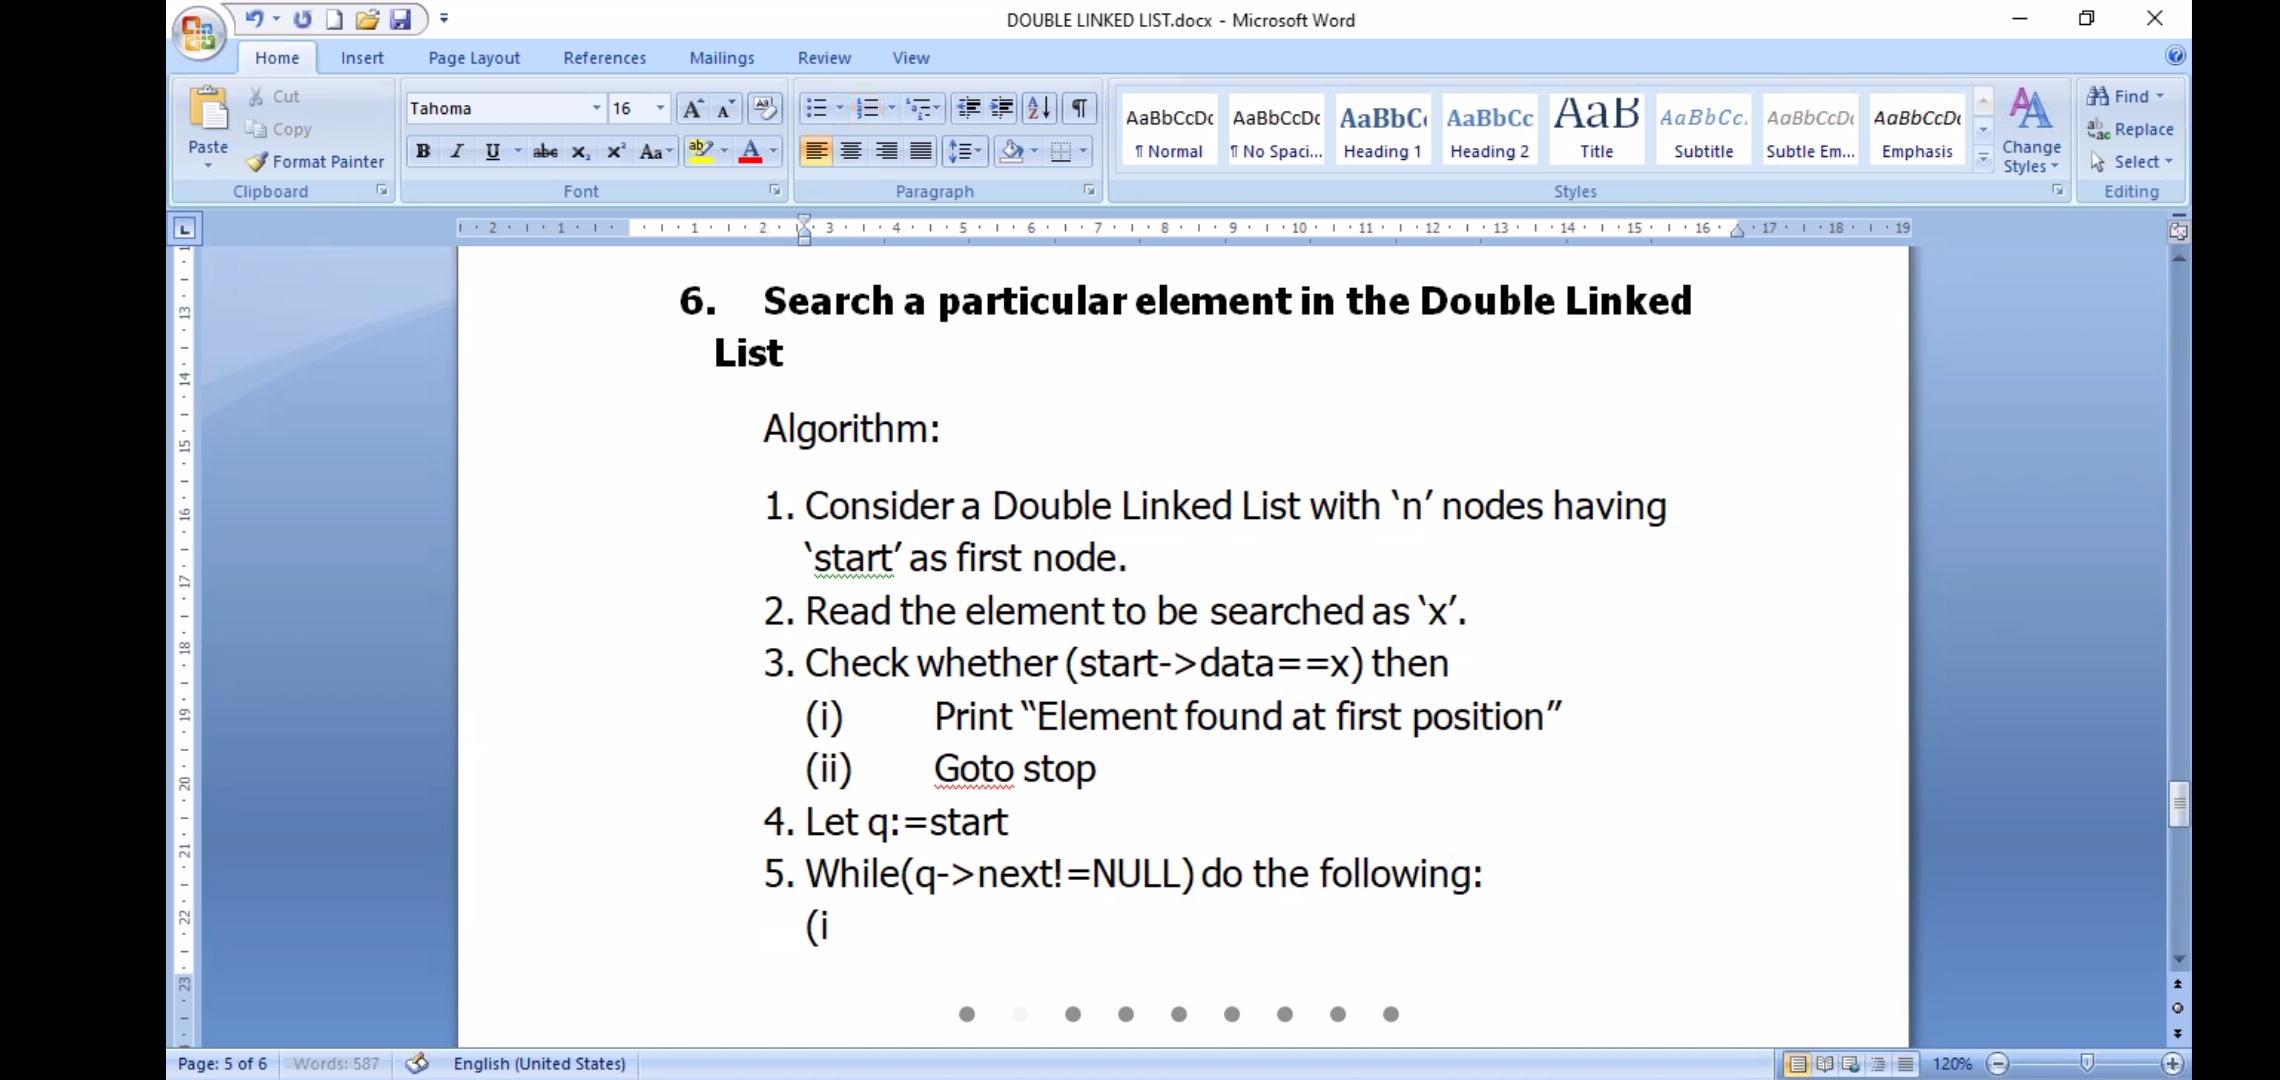Click the Save icon in quick access
2280x1080 pixels.
click(x=400, y=19)
